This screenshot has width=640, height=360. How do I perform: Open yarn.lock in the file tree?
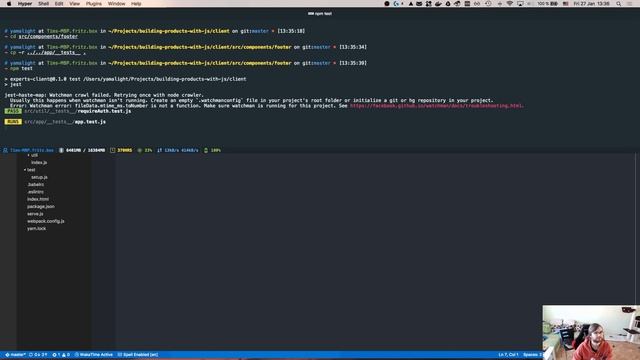(x=36, y=229)
